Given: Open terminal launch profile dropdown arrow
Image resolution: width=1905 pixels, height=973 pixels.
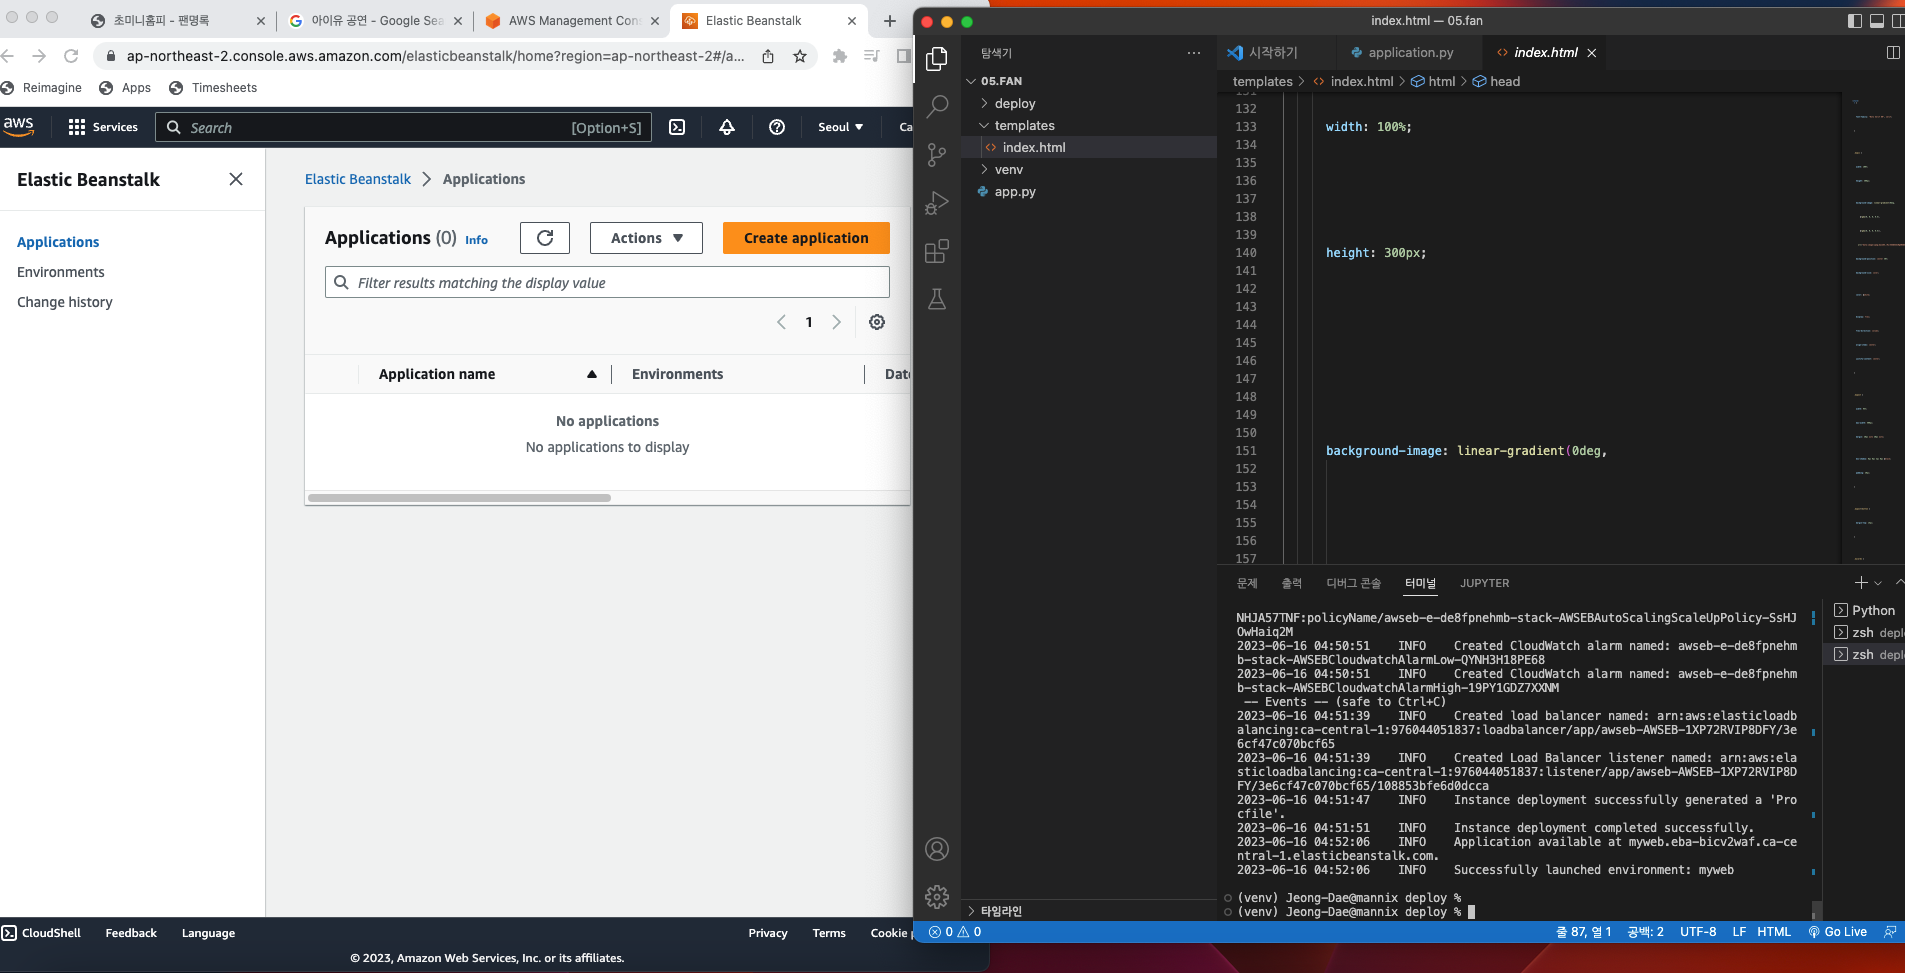Looking at the screenshot, I should click(x=1878, y=583).
